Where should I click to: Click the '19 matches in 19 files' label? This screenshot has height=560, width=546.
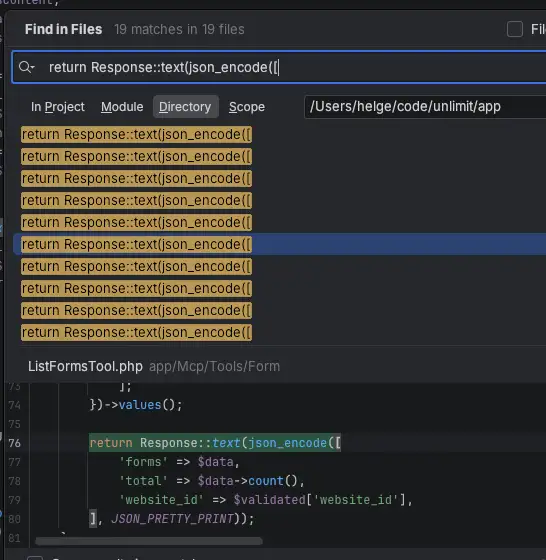179,29
